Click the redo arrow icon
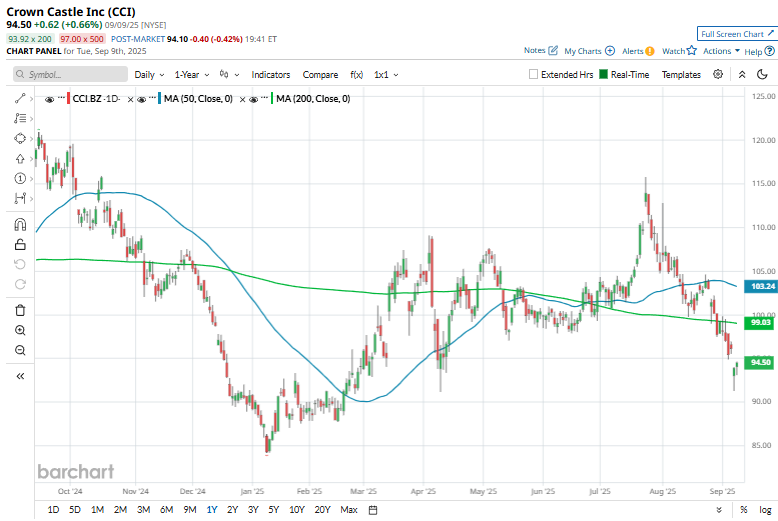Image resolution: width=778 pixels, height=521 pixels. (20, 284)
